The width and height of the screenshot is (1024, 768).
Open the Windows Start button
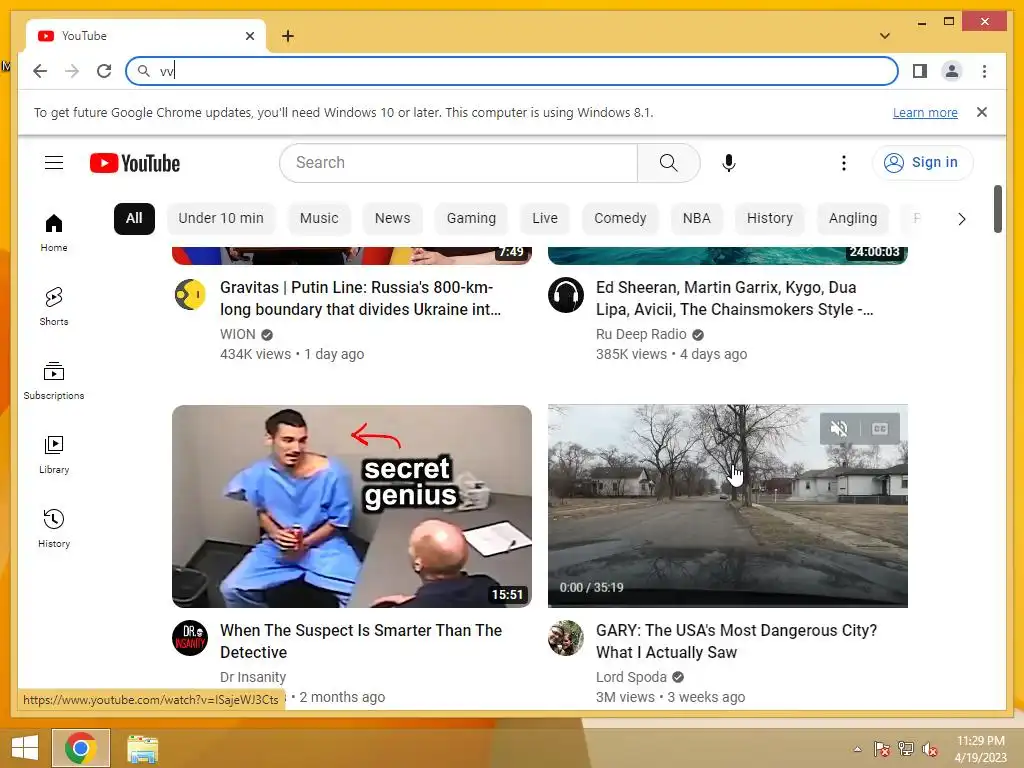pos(25,748)
